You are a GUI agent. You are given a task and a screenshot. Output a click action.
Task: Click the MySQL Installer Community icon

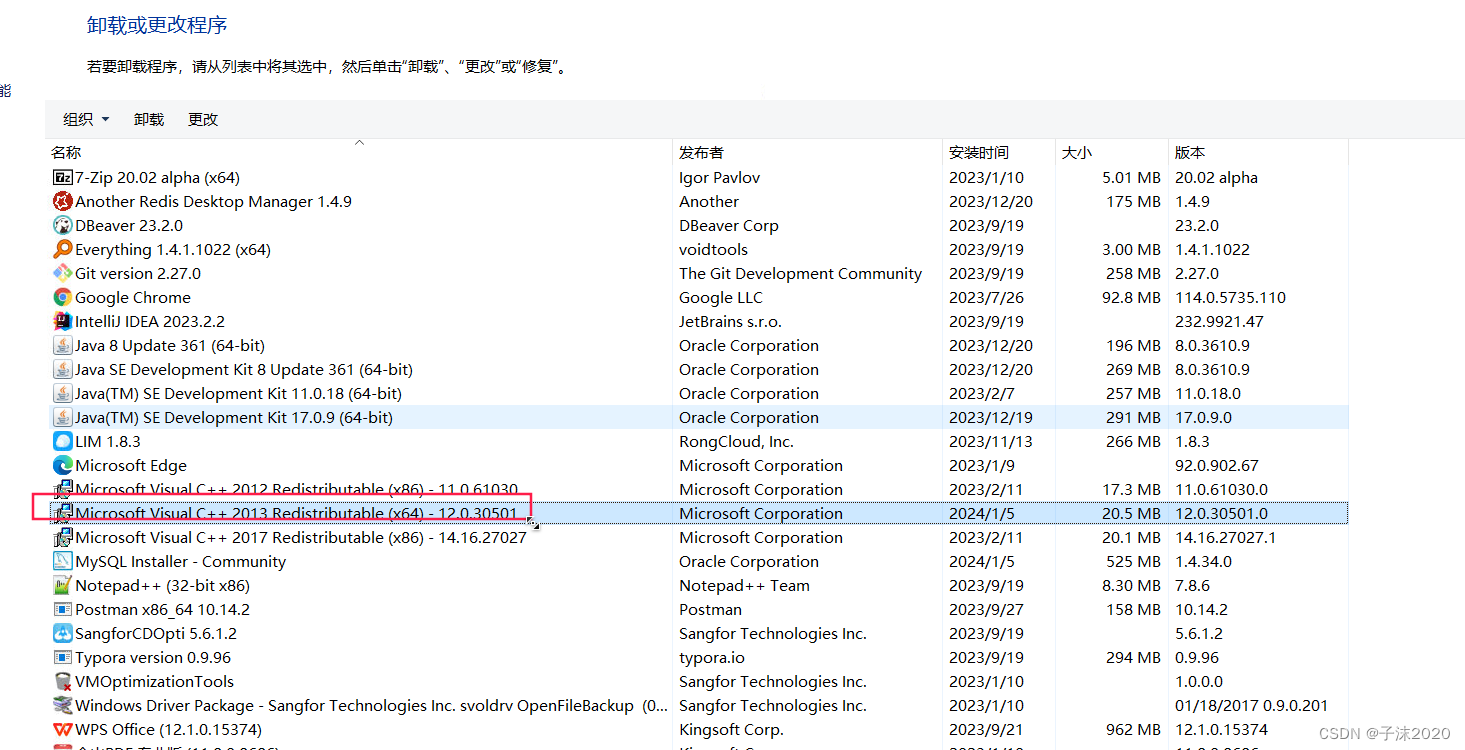click(x=63, y=561)
